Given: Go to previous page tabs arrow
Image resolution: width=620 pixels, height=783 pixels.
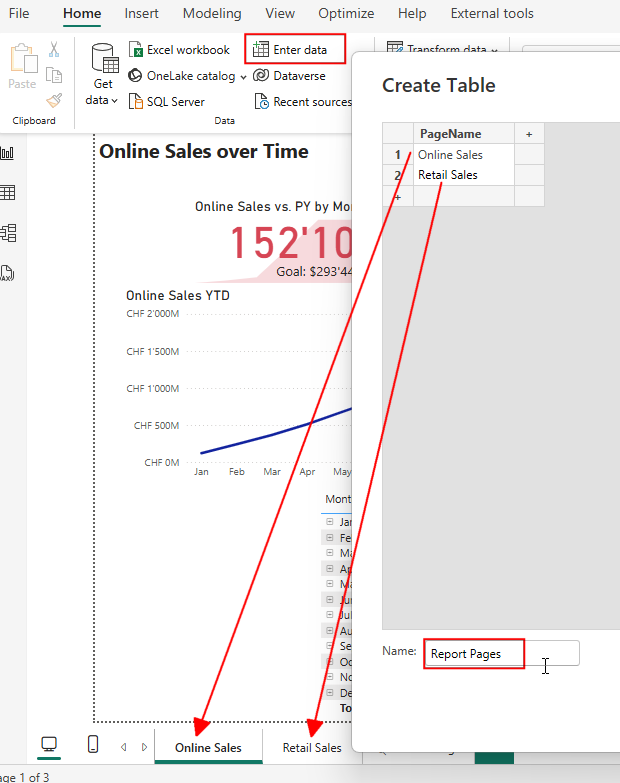Looking at the screenshot, I should pos(123,748).
